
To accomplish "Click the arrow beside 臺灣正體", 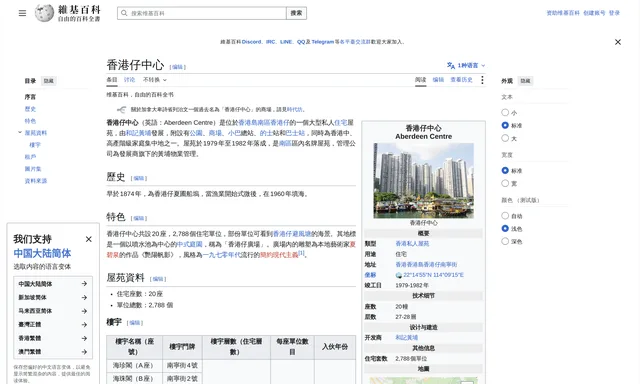I will 84,324.
